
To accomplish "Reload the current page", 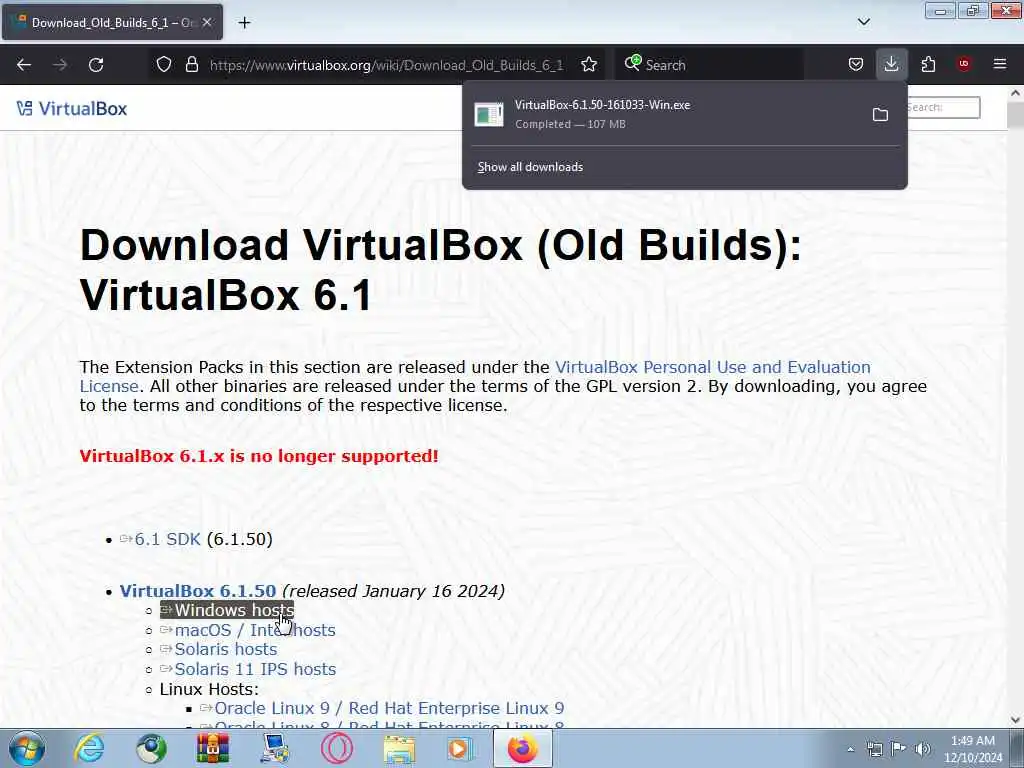I will click(x=96, y=65).
